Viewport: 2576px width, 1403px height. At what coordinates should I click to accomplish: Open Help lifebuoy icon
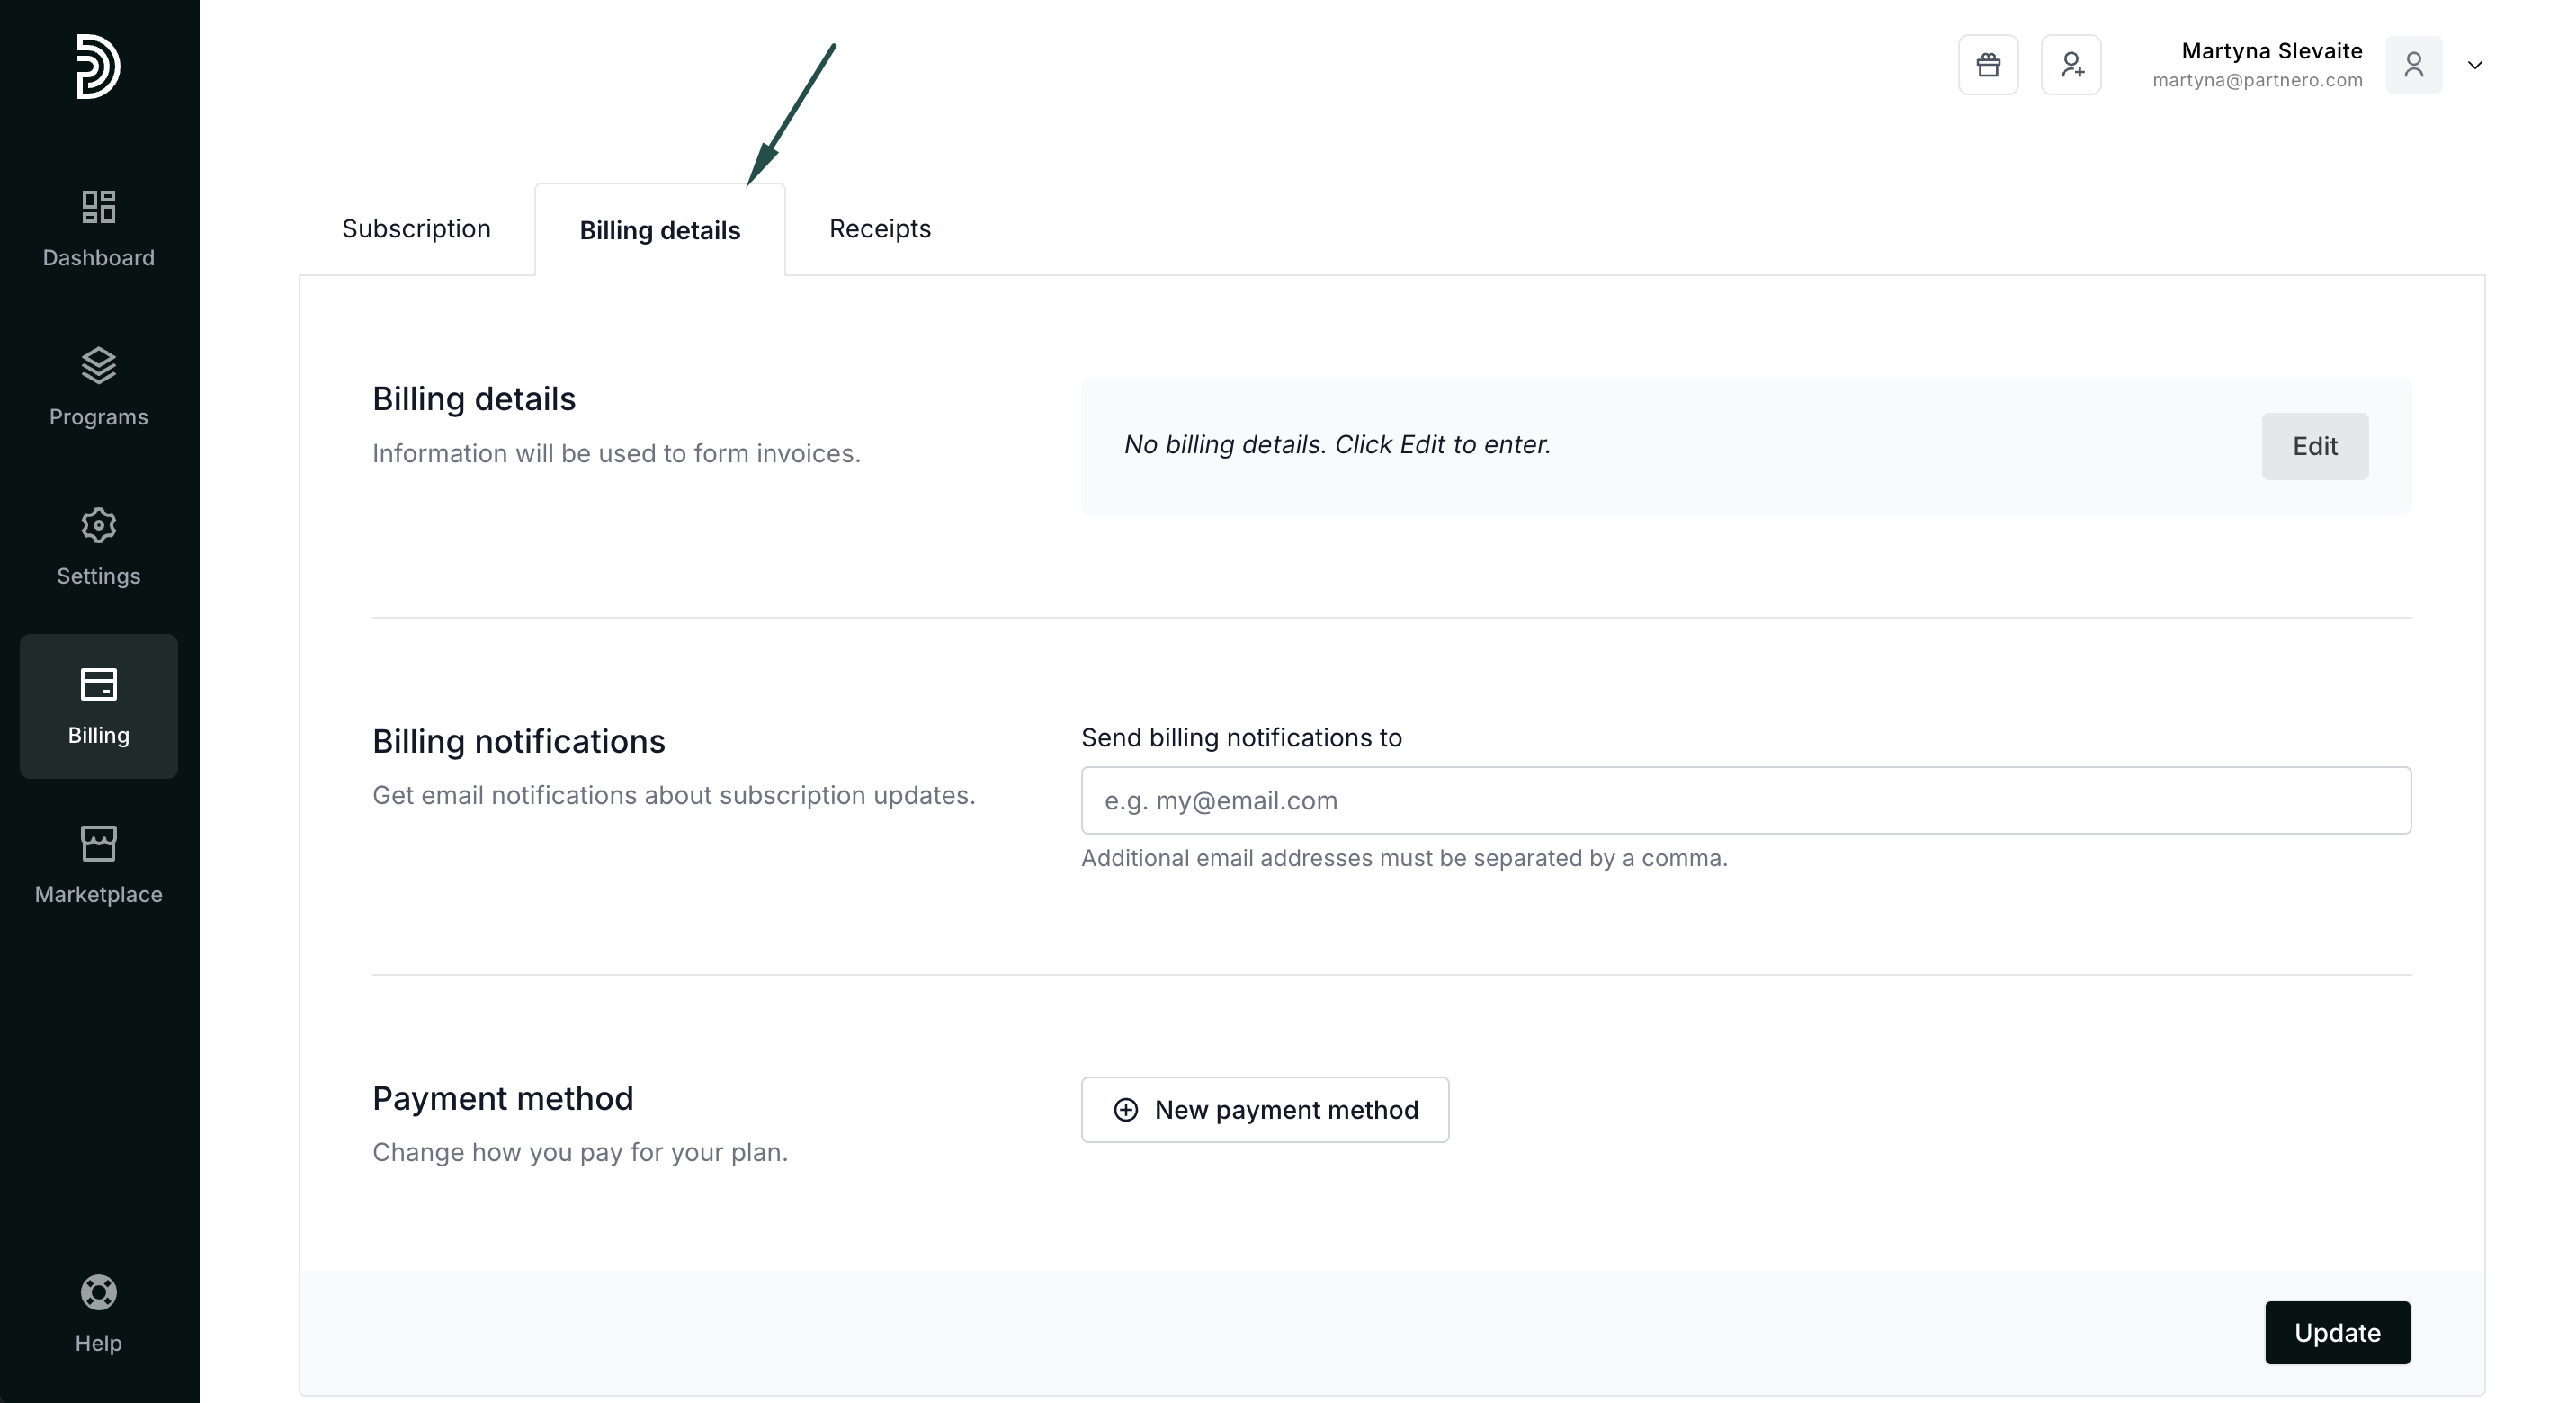pyautogui.click(x=98, y=1293)
